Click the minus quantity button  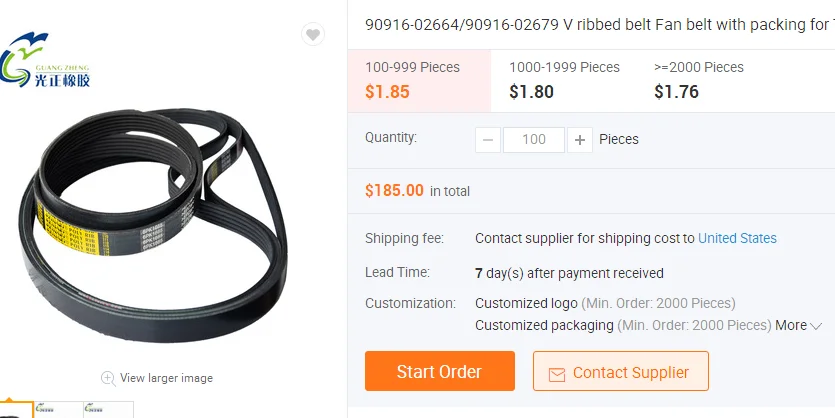[x=488, y=140]
